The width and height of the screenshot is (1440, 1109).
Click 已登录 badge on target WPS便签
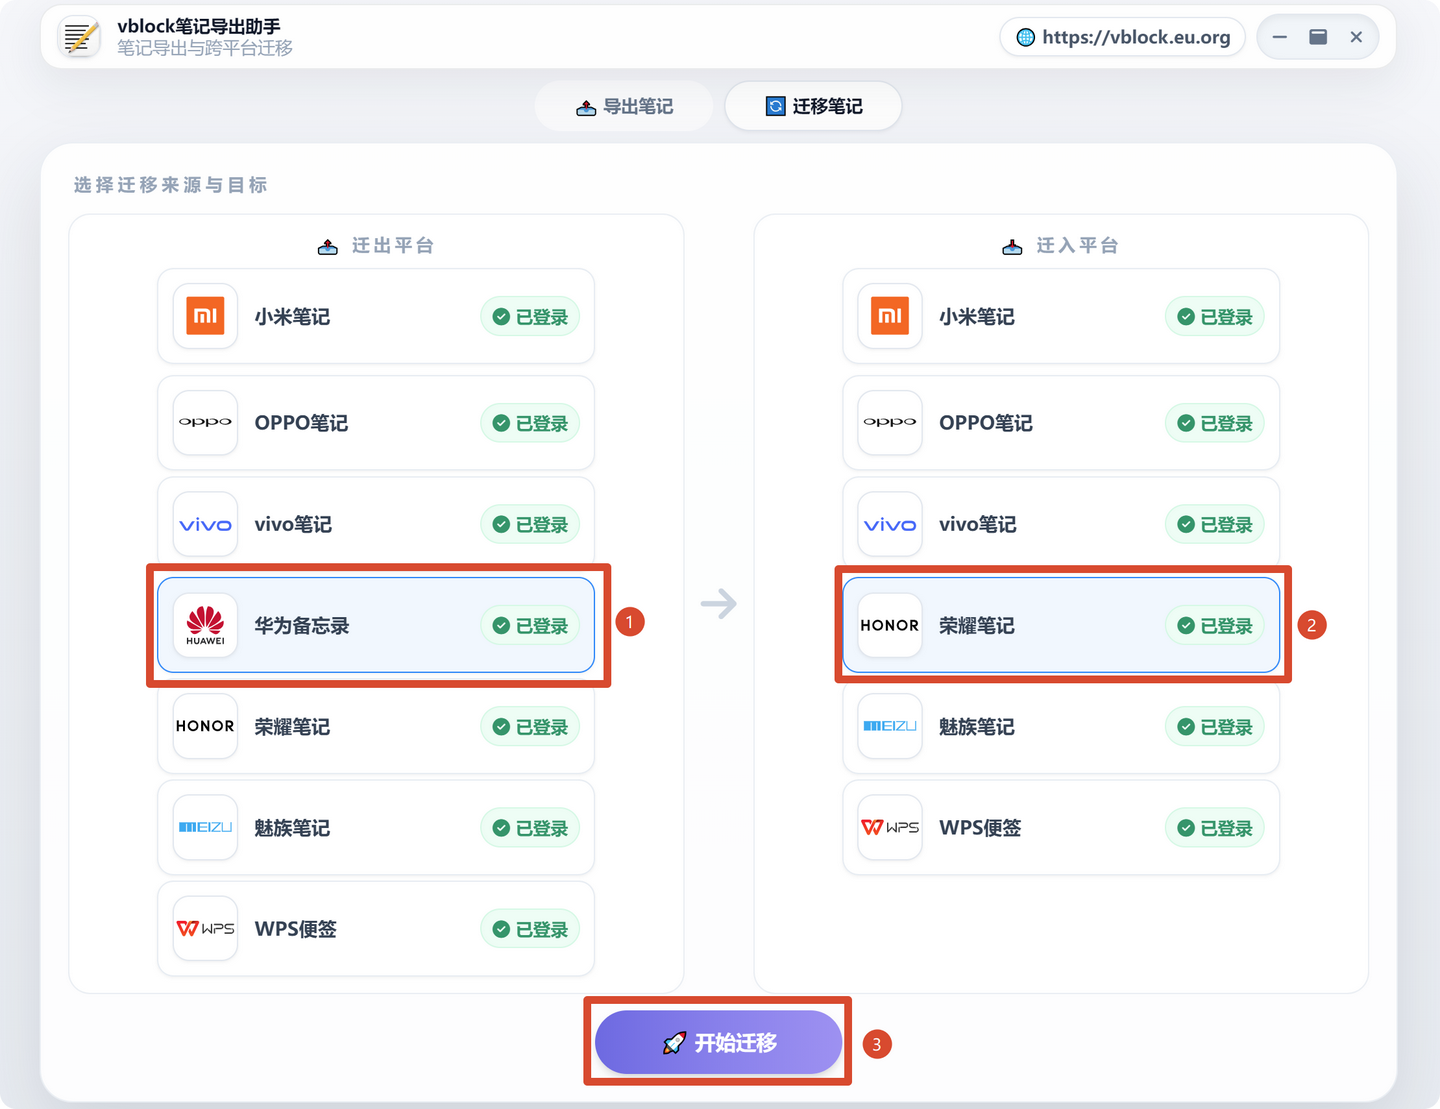[x=1215, y=828]
